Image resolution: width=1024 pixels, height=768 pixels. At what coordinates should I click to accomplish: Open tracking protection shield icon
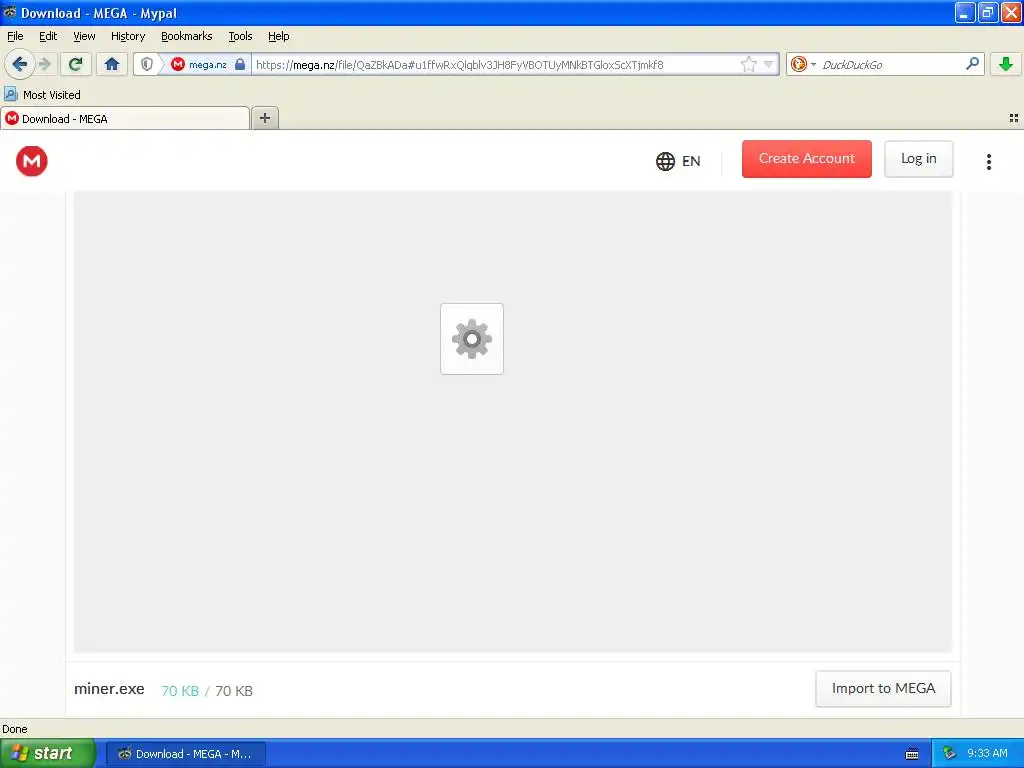point(147,64)
